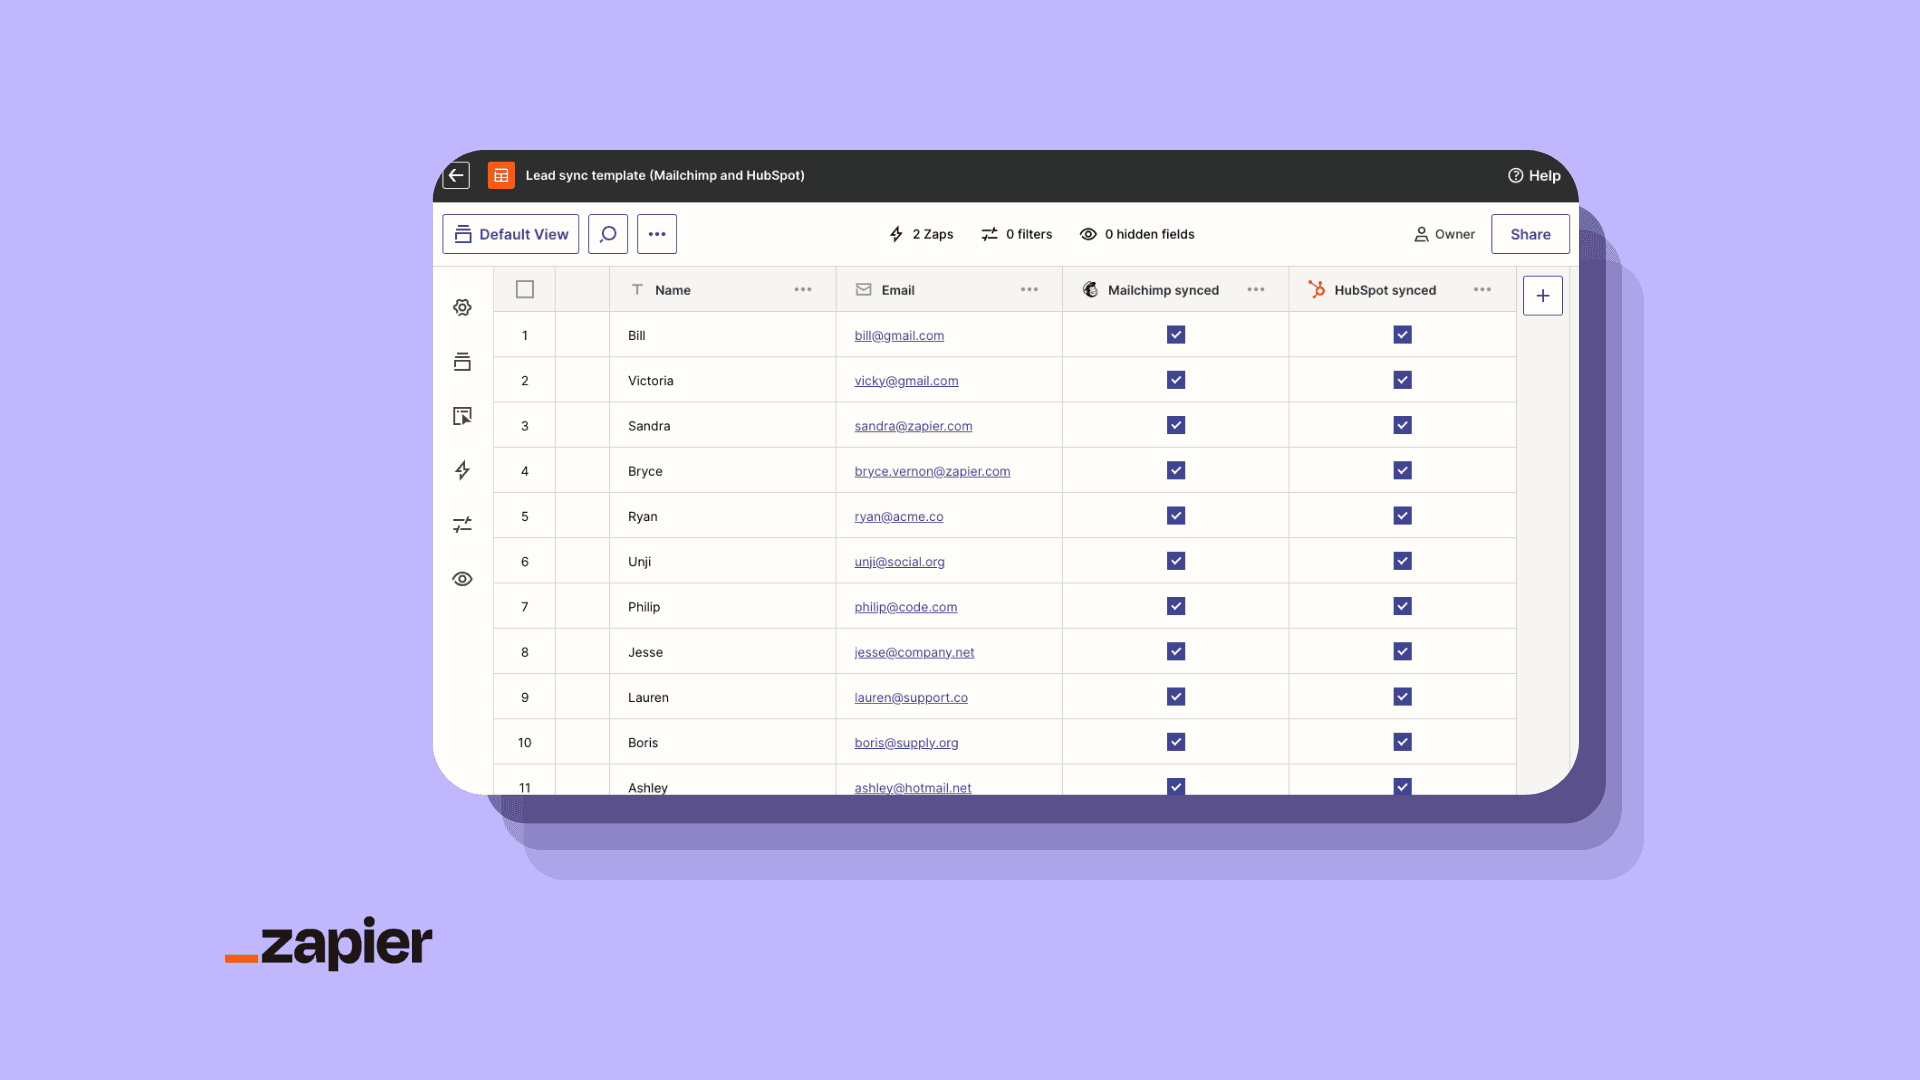1920x1080 pixels.
Task: Click the Owner indicator
Action: 1444,234
